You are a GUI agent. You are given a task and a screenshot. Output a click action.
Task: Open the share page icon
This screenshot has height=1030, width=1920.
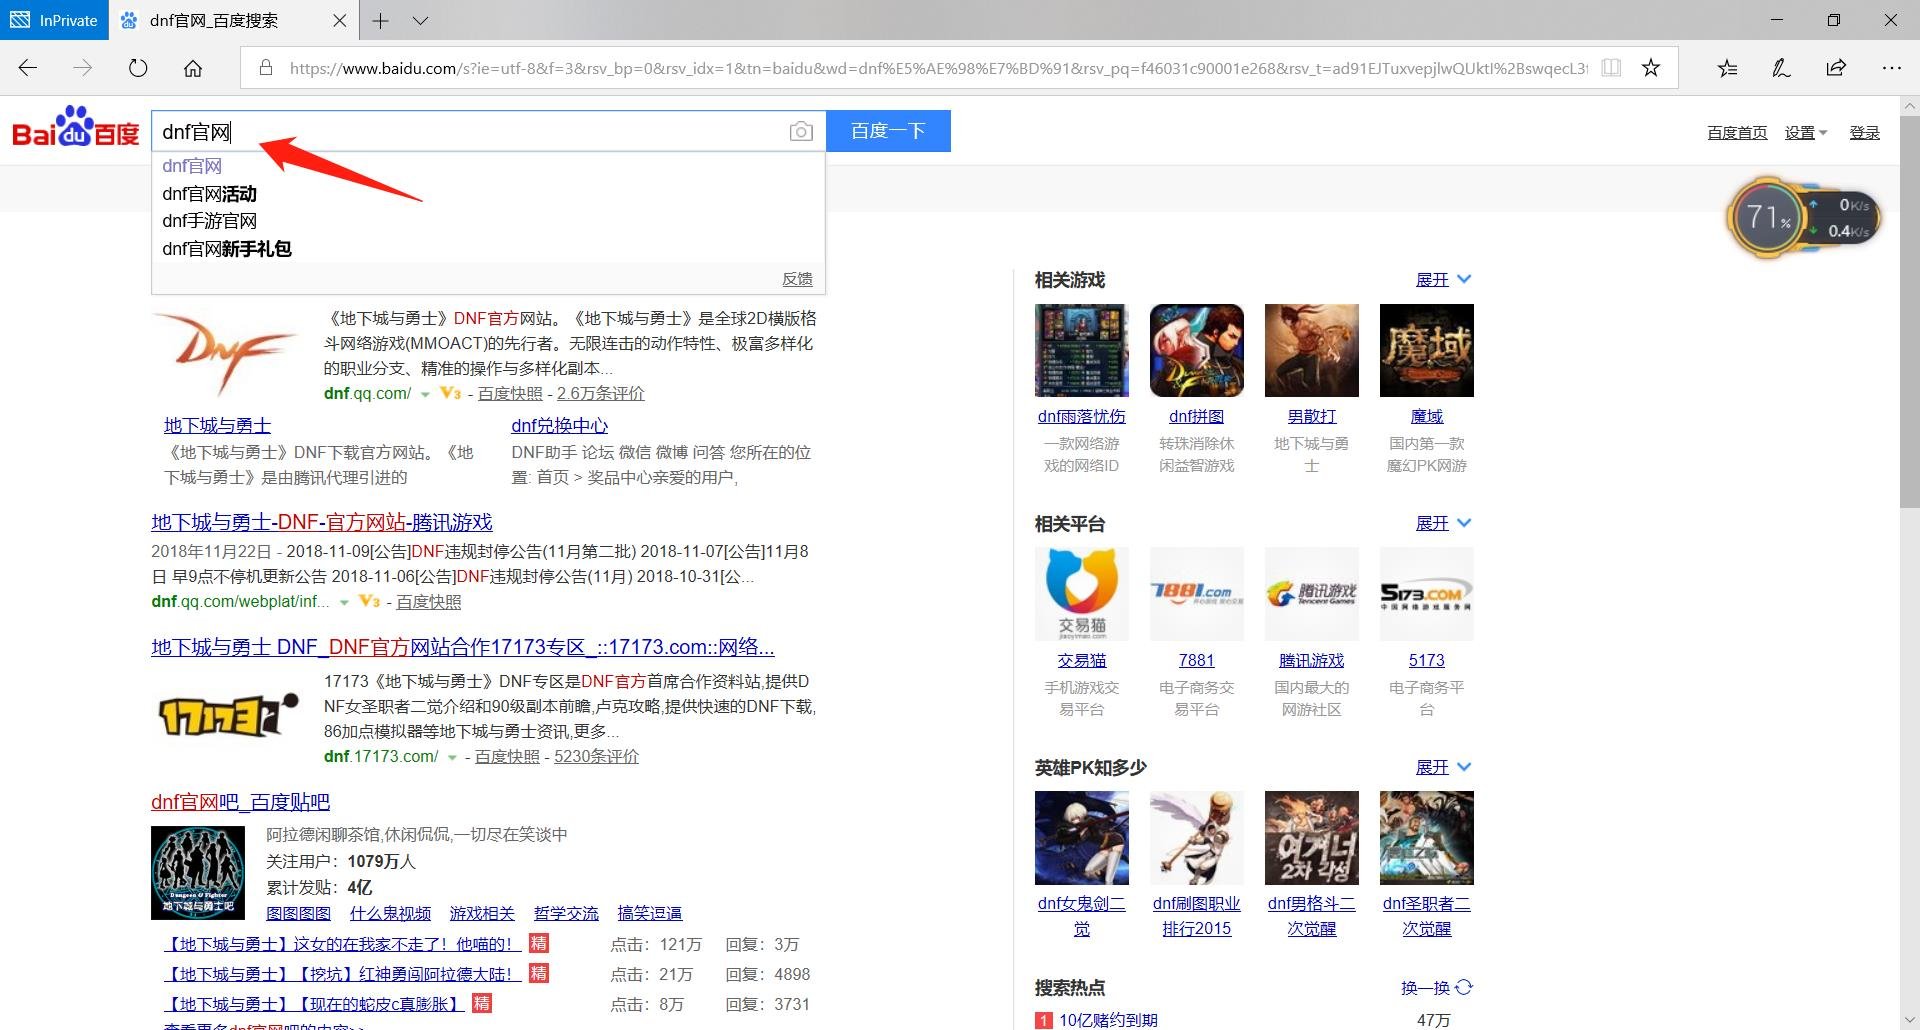(x=1836, y=68)
